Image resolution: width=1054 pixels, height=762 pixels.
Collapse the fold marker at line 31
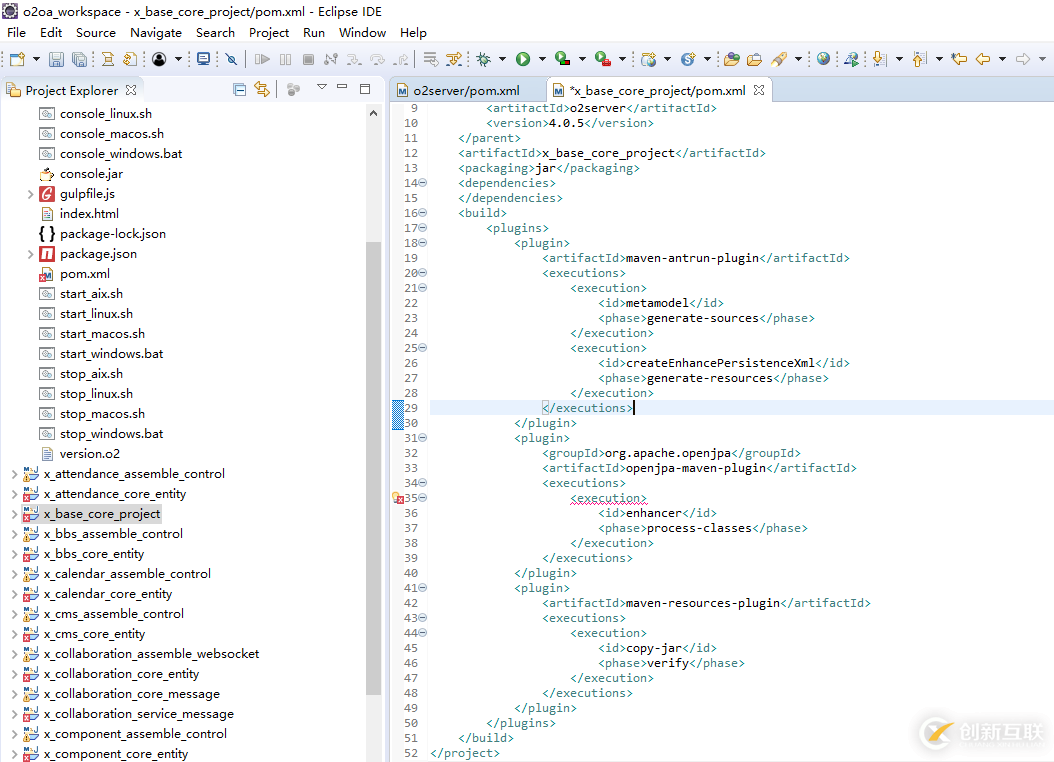423,438
